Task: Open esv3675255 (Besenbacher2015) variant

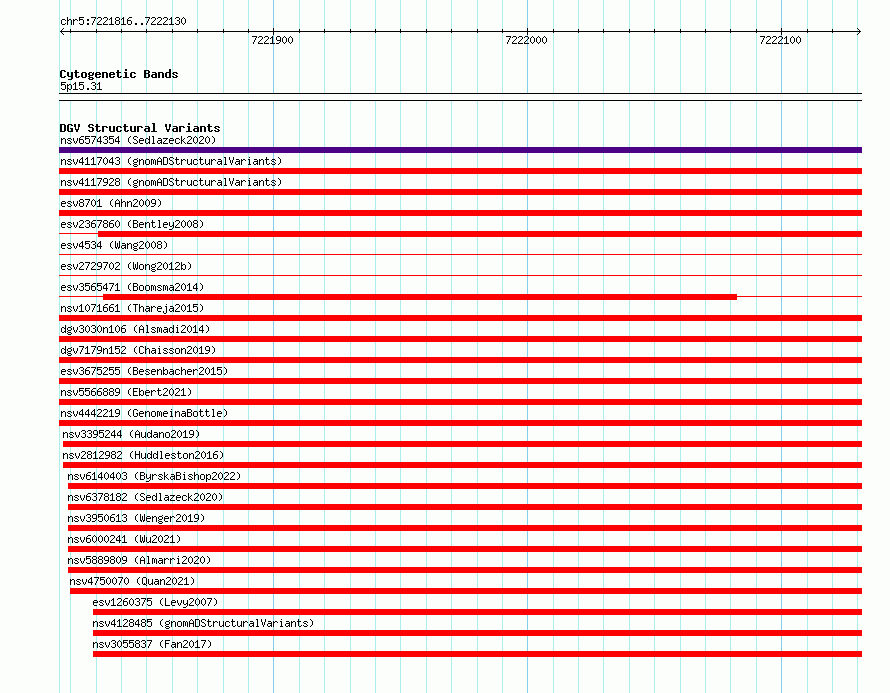Action: click(144, 371)
